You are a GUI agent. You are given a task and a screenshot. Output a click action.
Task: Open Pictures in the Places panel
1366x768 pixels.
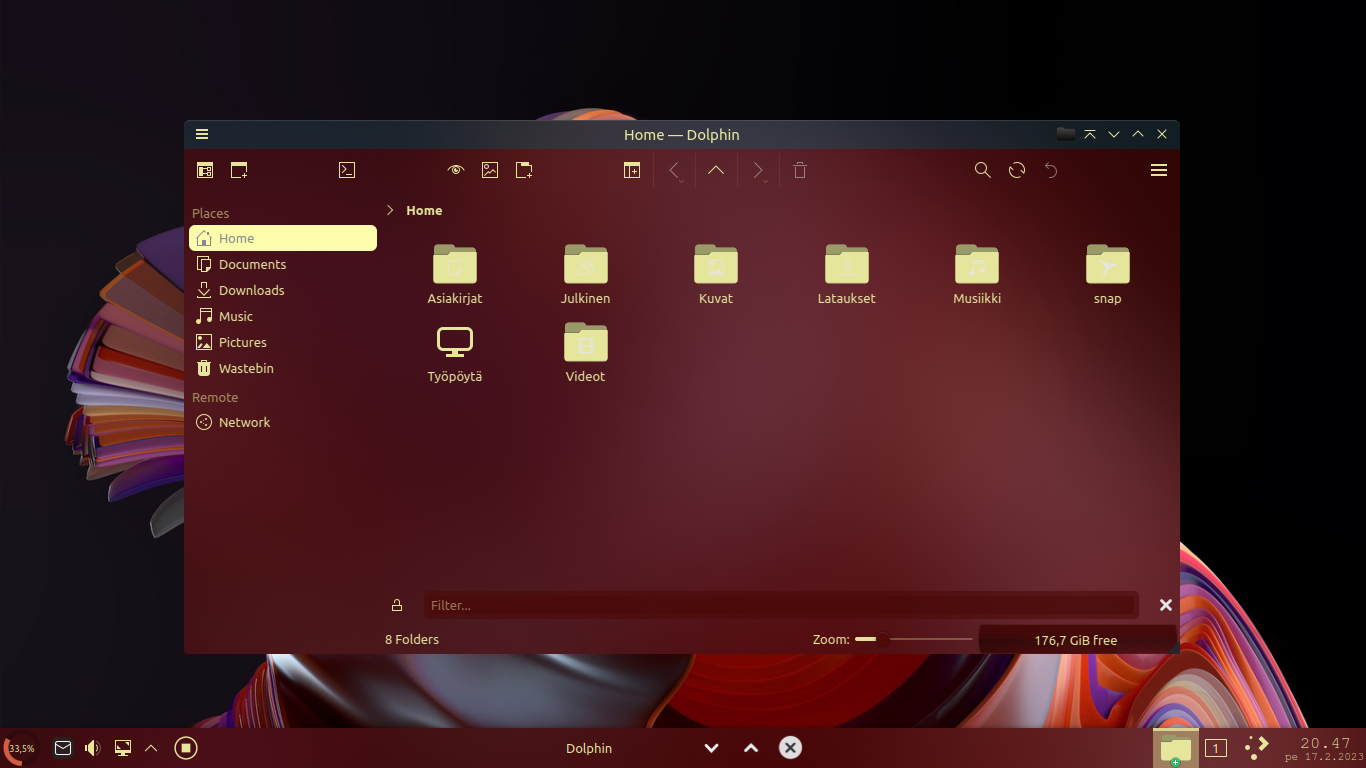point(283,342)
